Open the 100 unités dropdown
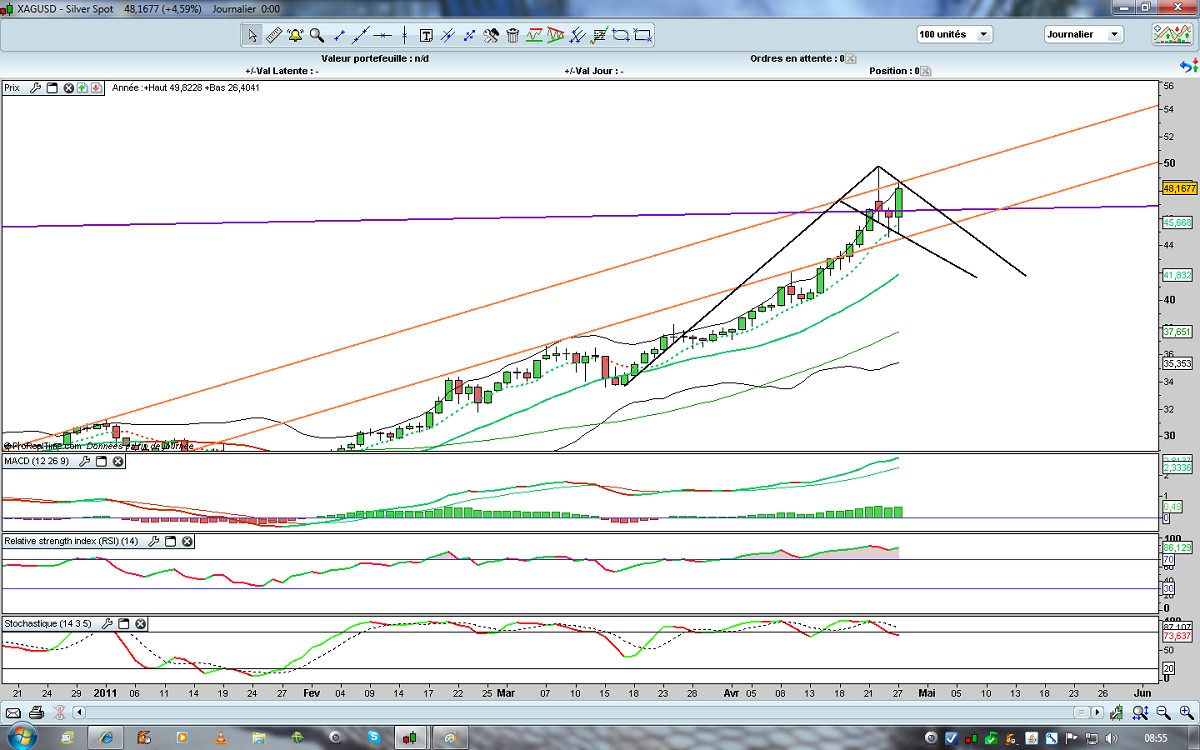 click(984, 34)
